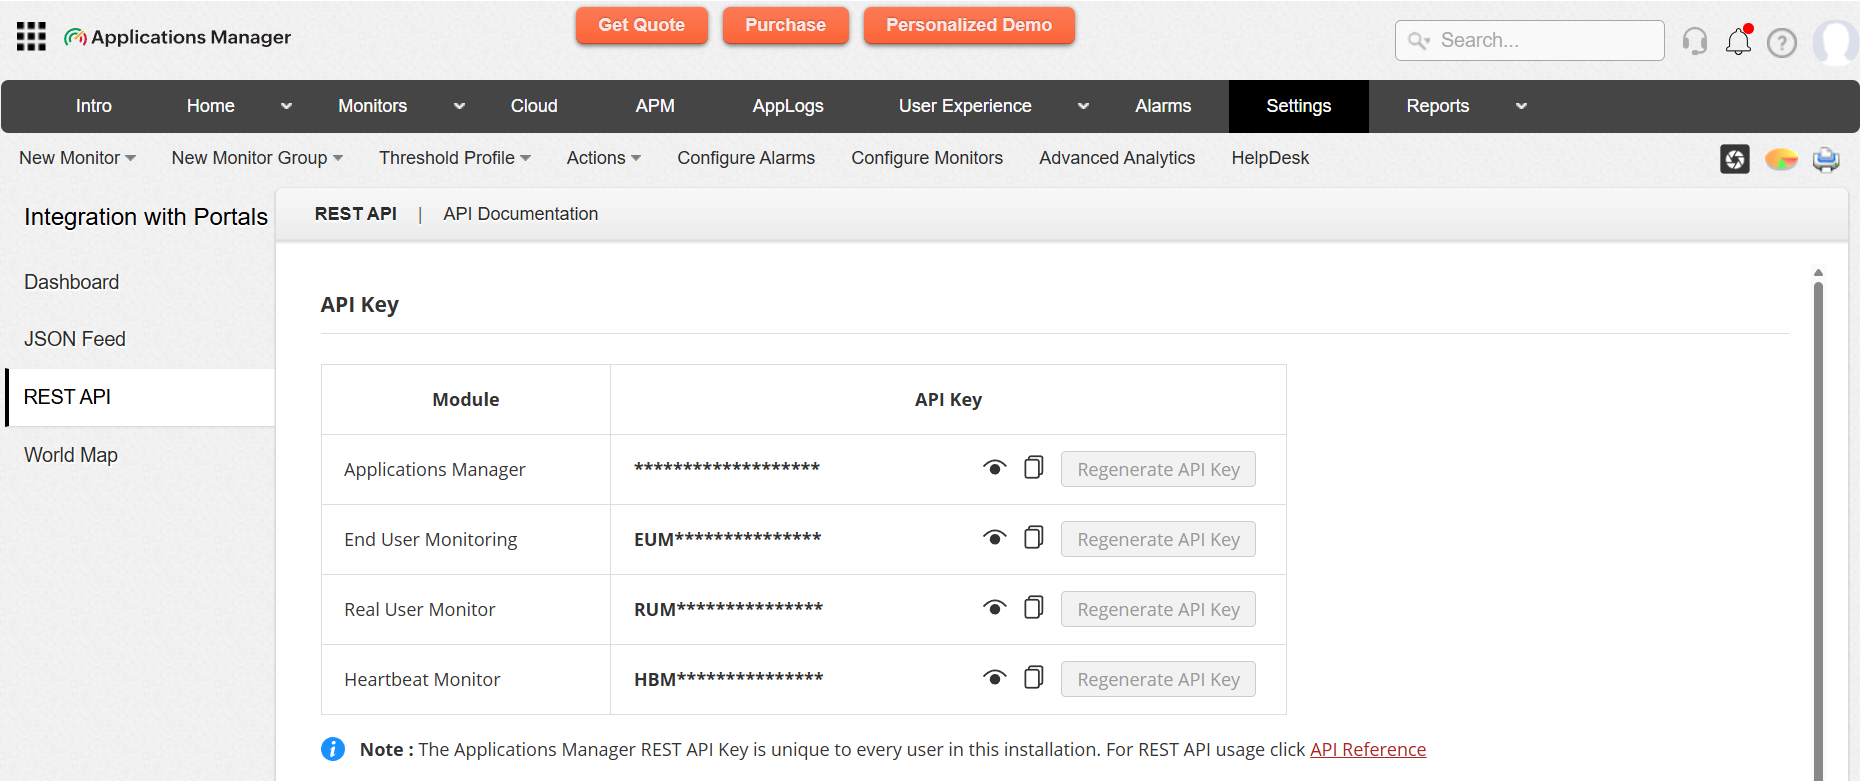Focus the Search input field
This screenshot has width=1860, height=781.
click(1530, 41)
